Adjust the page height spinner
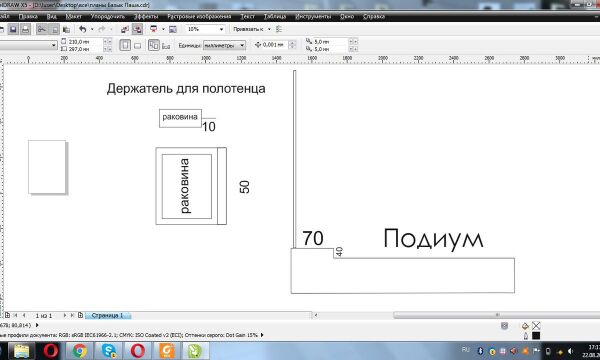This screenshot has height=360, width=600. pos(108,49)
